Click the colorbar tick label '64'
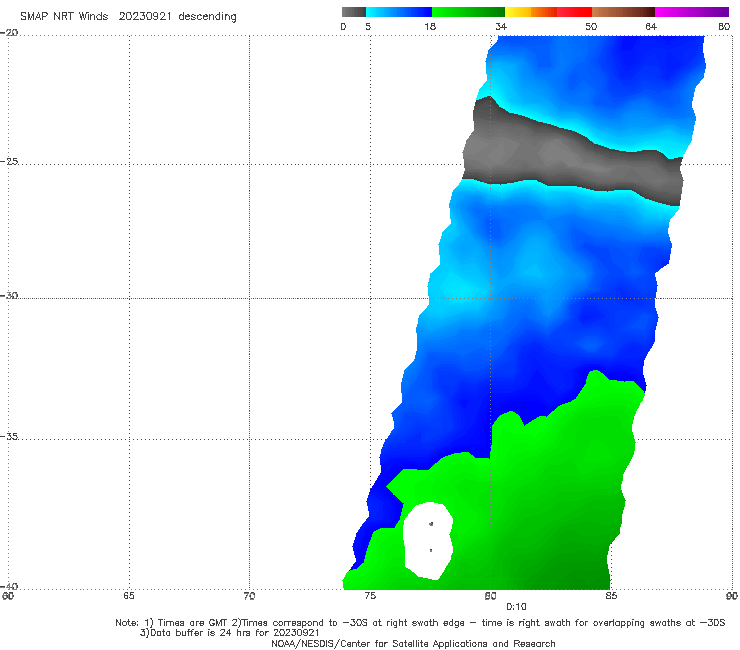Image resolution: width=740 pixels, height=650 pixels. click(651, 26)
